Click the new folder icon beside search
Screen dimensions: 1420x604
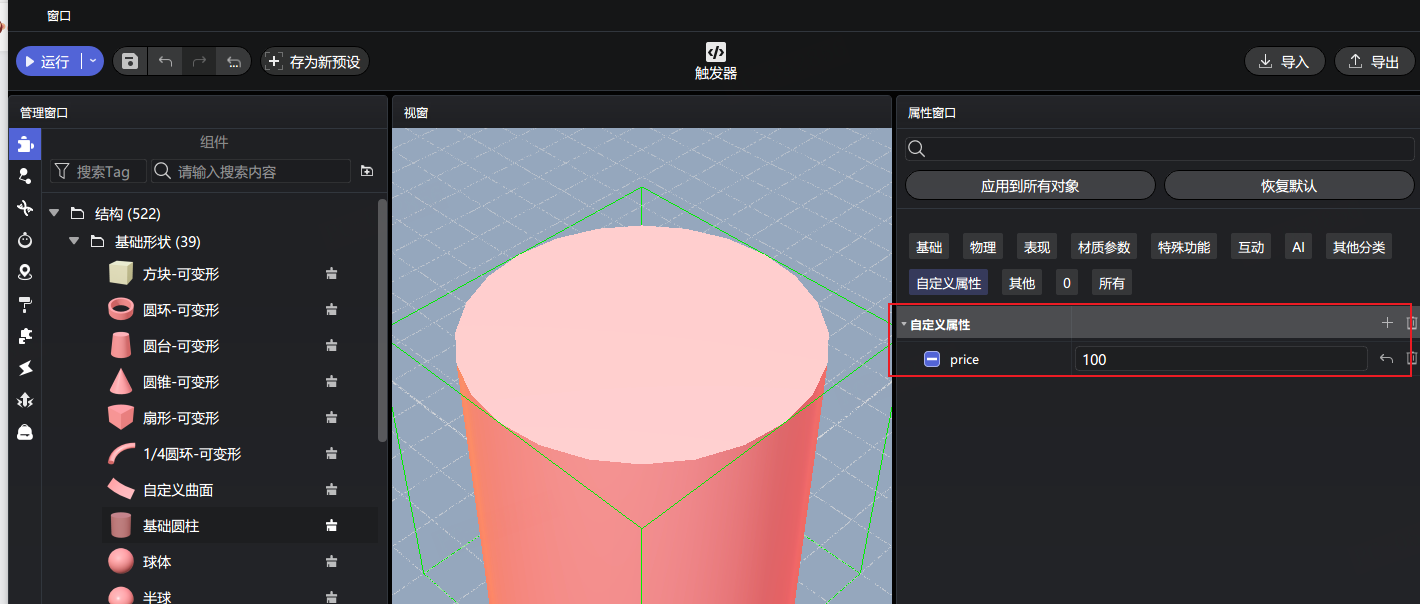[367, 171]
